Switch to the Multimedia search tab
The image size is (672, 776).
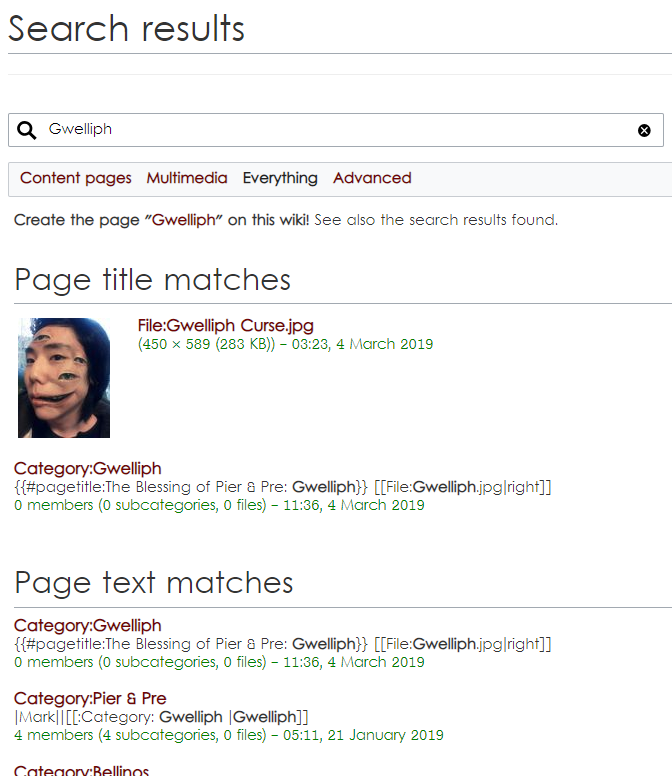[187, 178]
